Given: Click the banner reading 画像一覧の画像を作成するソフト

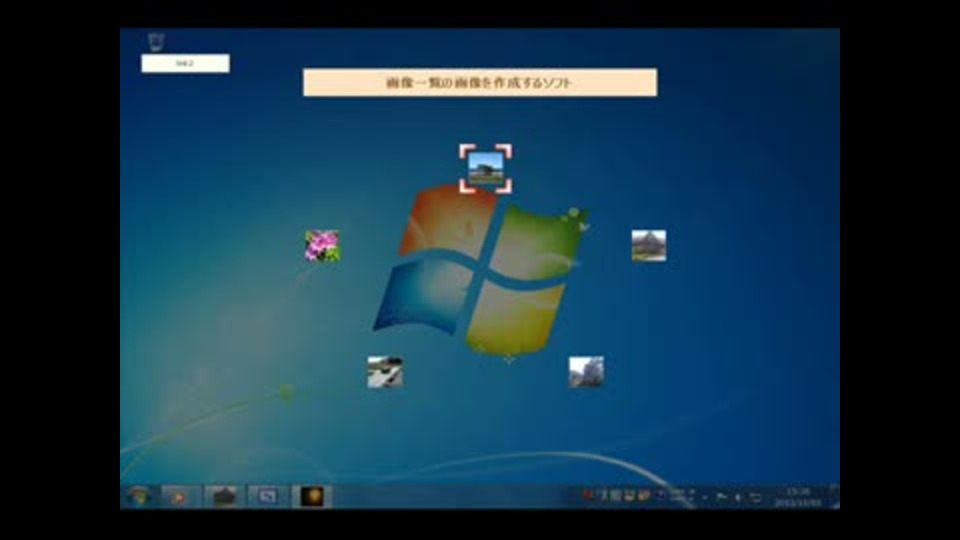Looking at the screenshot, I should coord(480,82).
